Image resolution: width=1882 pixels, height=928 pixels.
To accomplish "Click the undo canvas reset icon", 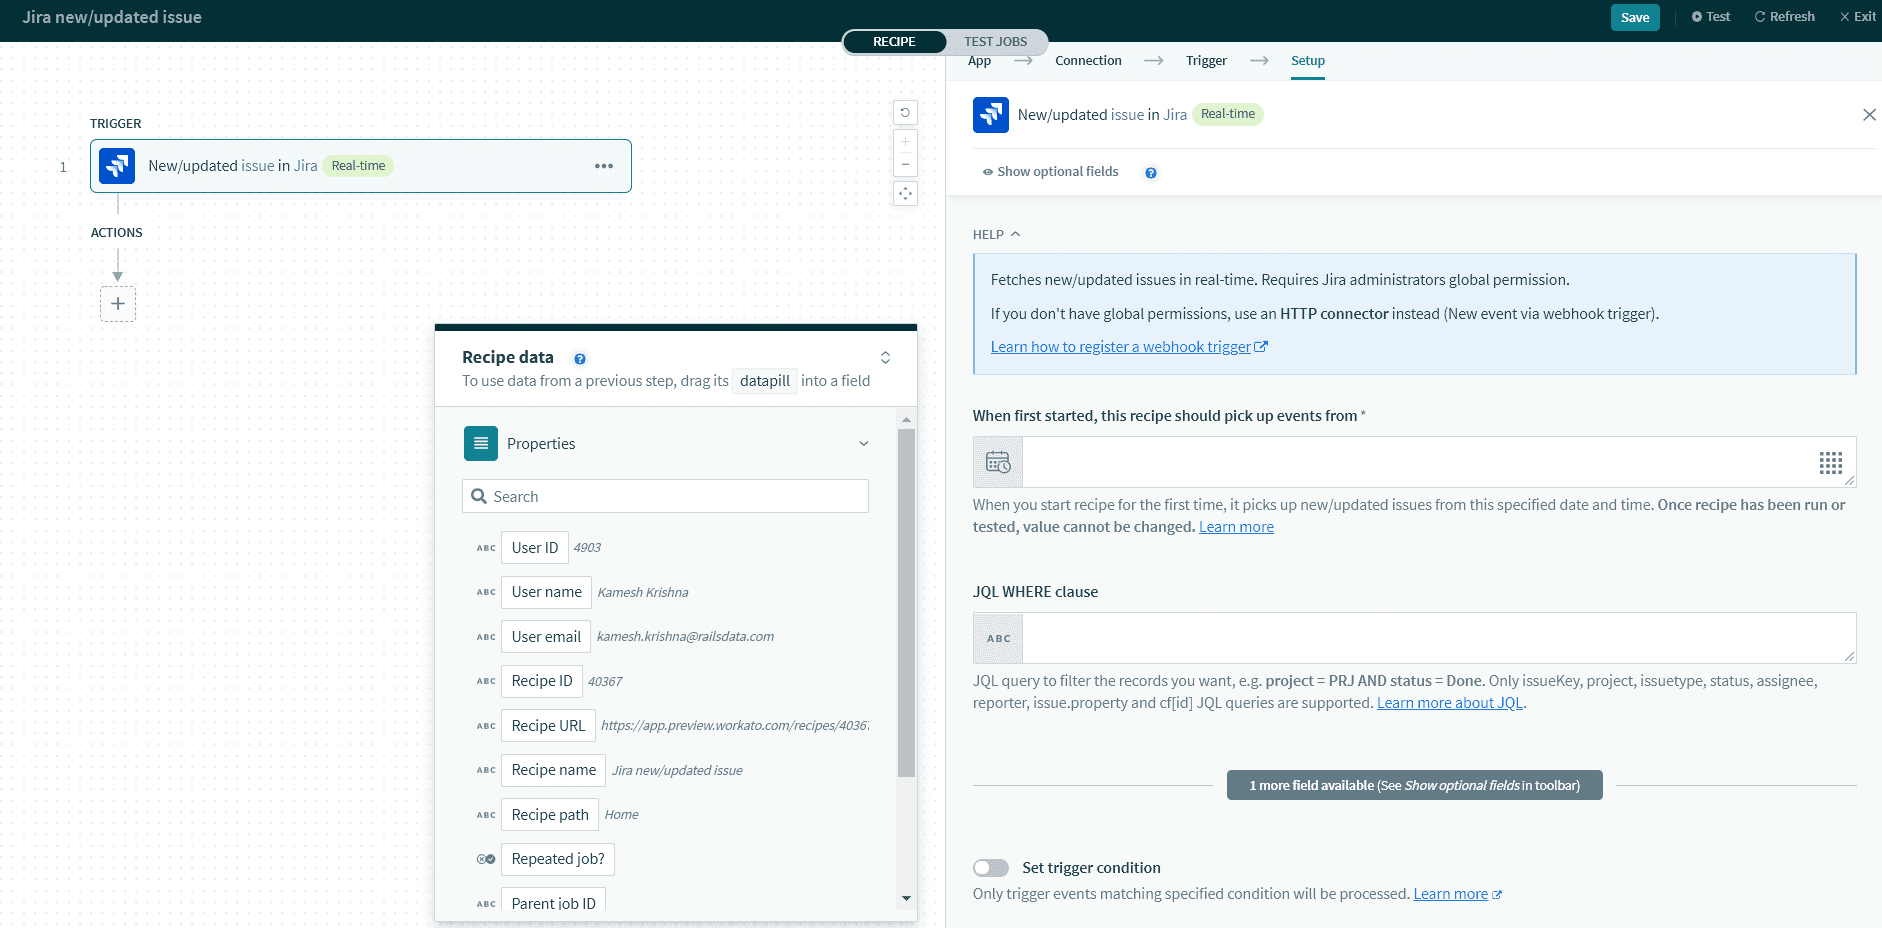I will (905, 113).
